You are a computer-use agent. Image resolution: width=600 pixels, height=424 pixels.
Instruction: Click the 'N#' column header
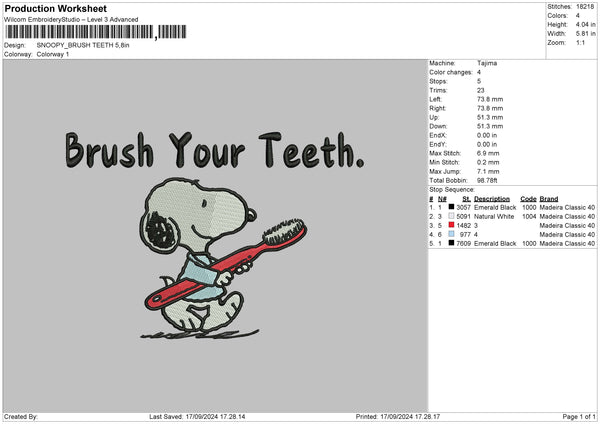pos(442,199)
